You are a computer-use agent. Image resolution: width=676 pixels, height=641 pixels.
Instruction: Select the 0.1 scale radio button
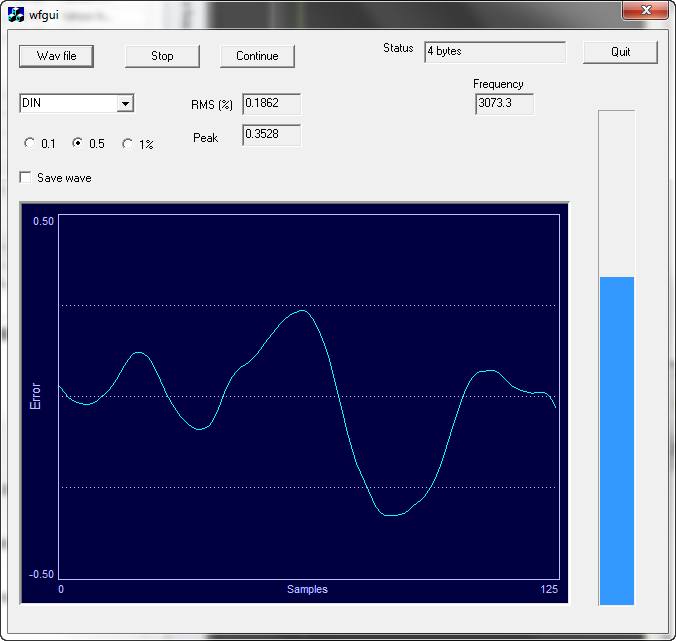pos(29,143)
